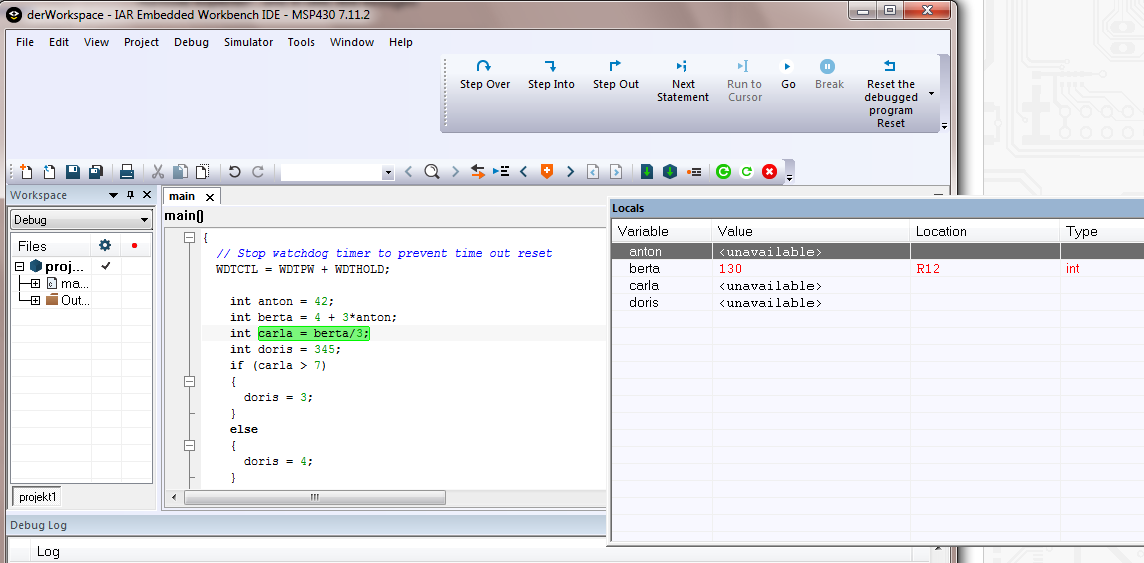This screenshot has height=563, width=1144.
Task: Click the Open file icon
Action: tap(50, 171)
